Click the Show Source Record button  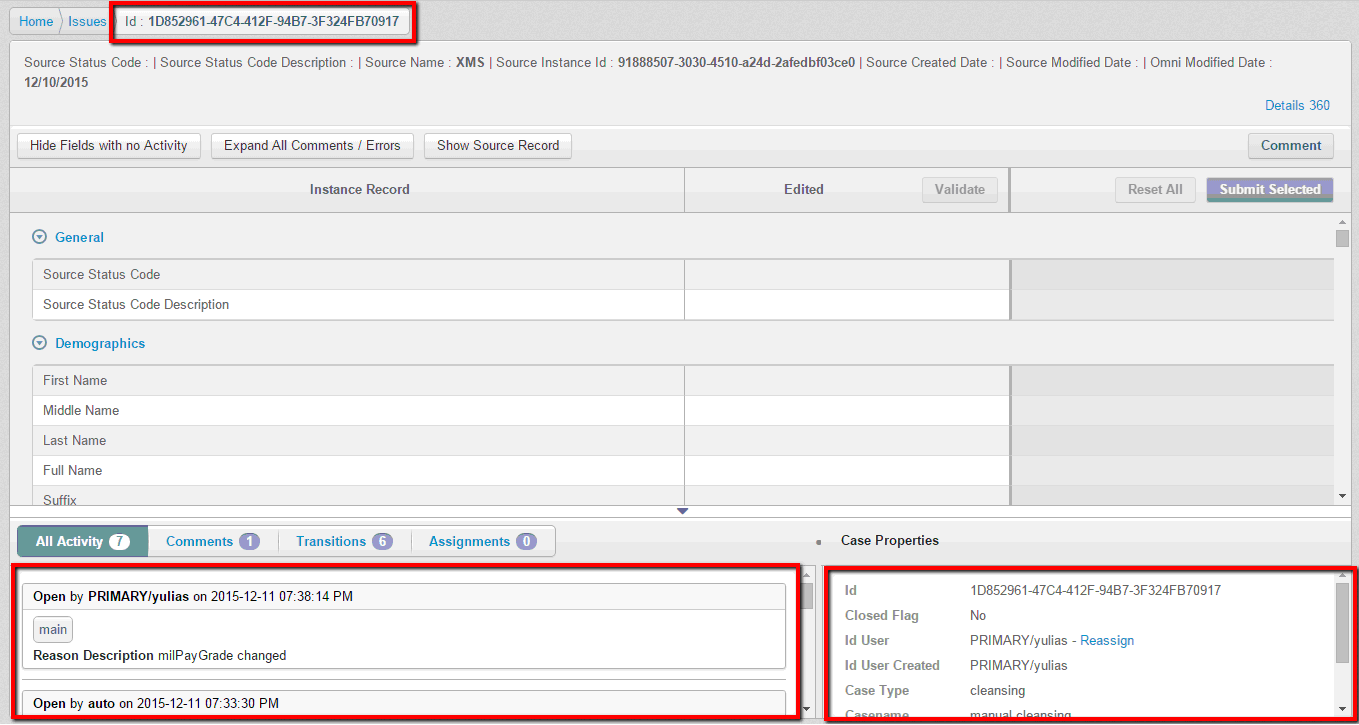click(x=498, y=146)
